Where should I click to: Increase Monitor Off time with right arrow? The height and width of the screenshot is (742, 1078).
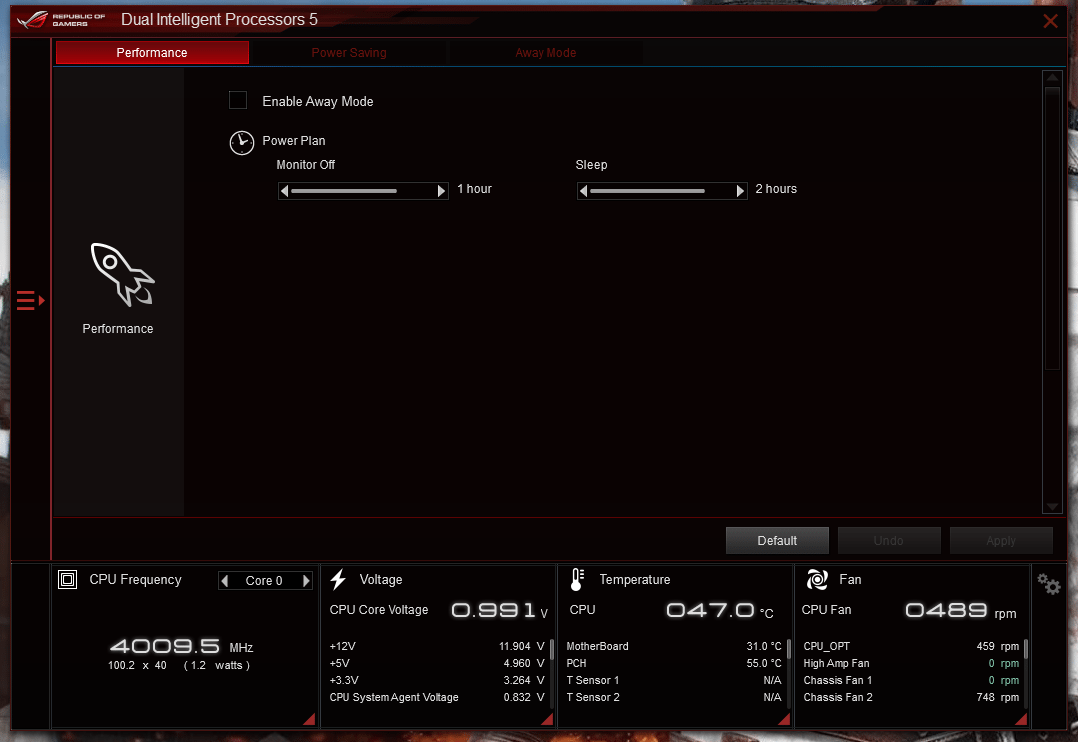(x=441, y=191)
